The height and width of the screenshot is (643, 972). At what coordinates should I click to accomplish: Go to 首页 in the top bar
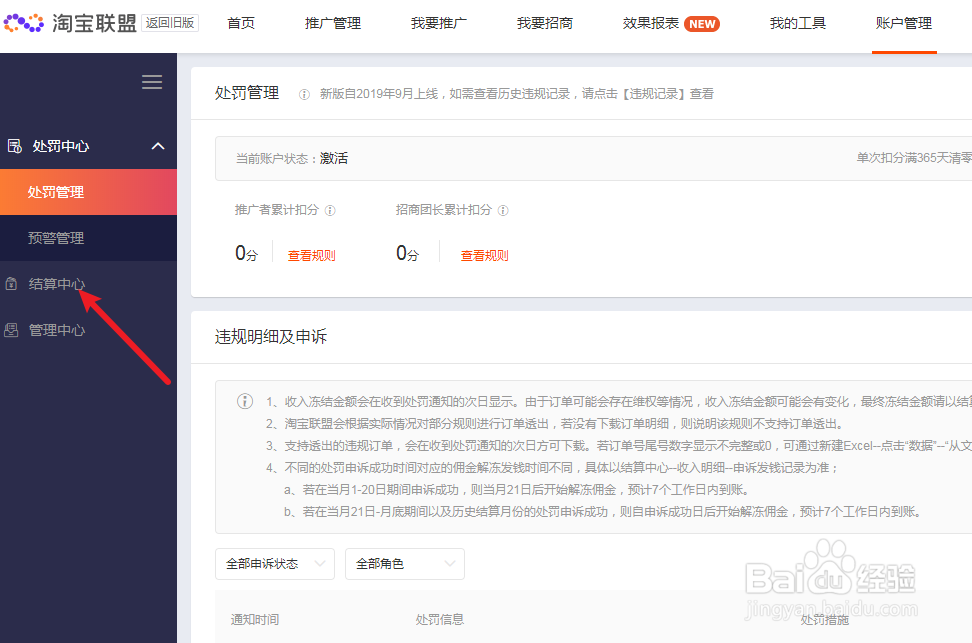coord(240,23)
